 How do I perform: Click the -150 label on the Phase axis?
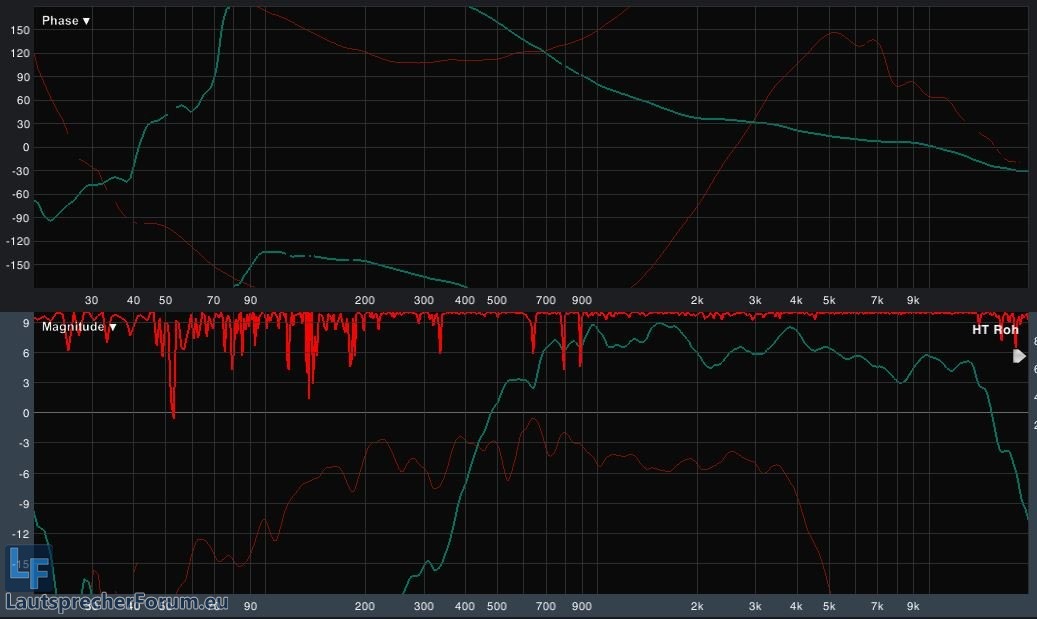pos(17,265)
